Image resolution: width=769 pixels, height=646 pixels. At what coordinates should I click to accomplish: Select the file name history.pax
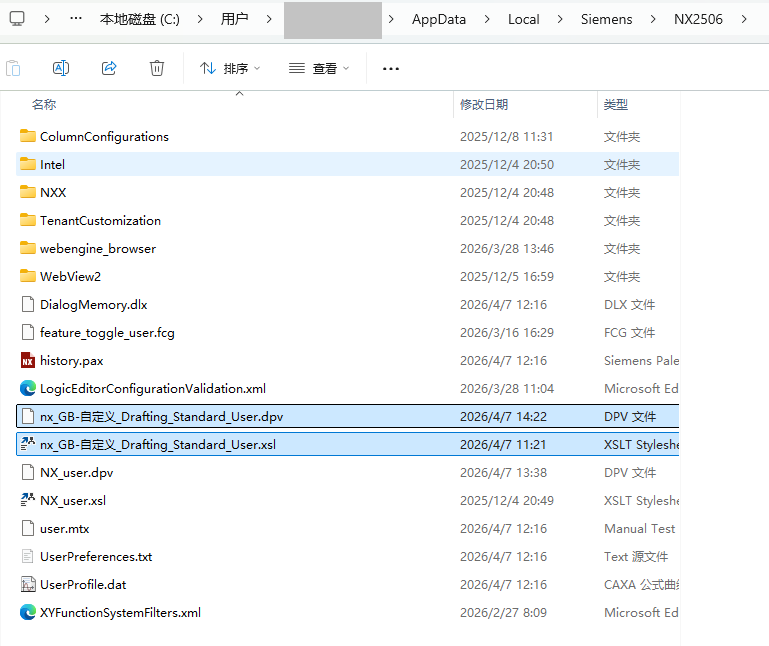[x=72, y=361]
